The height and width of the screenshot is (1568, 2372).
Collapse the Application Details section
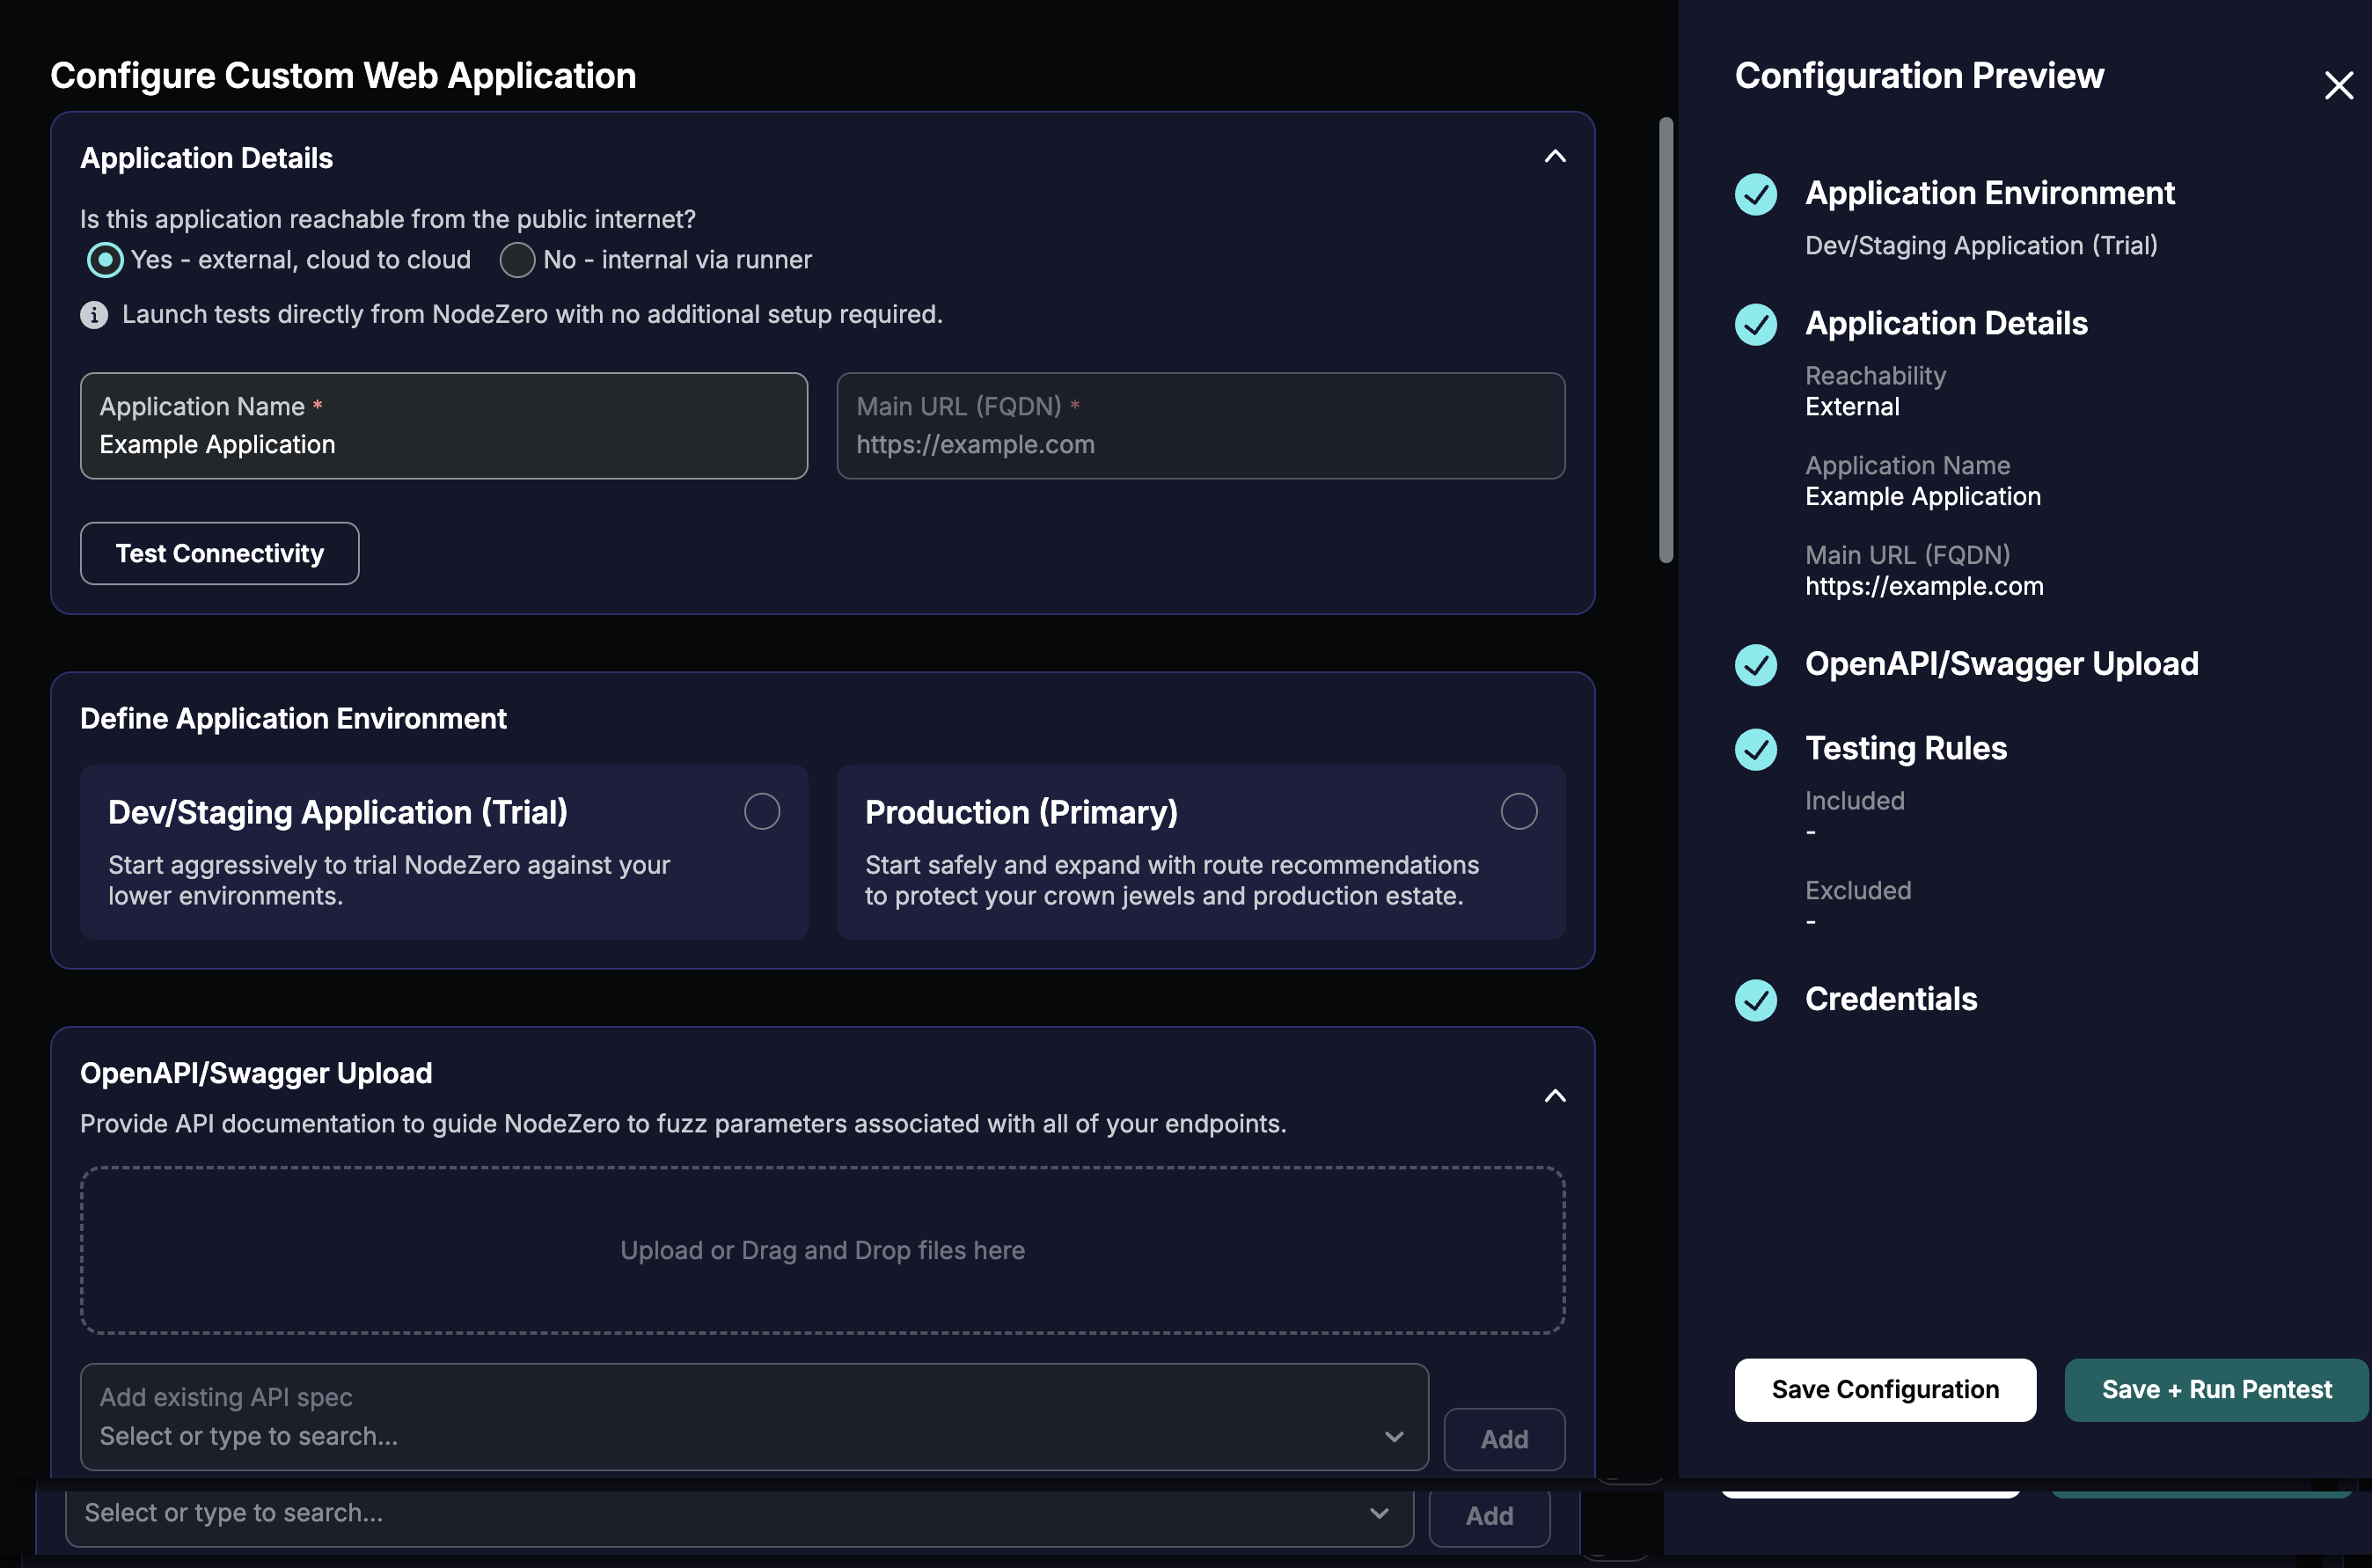pyautogui.click(x=1555, y=156)
